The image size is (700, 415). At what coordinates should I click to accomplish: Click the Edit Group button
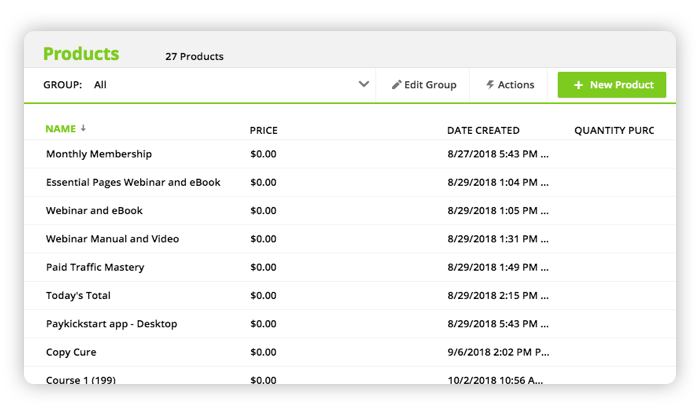click(x=424, y=85)
